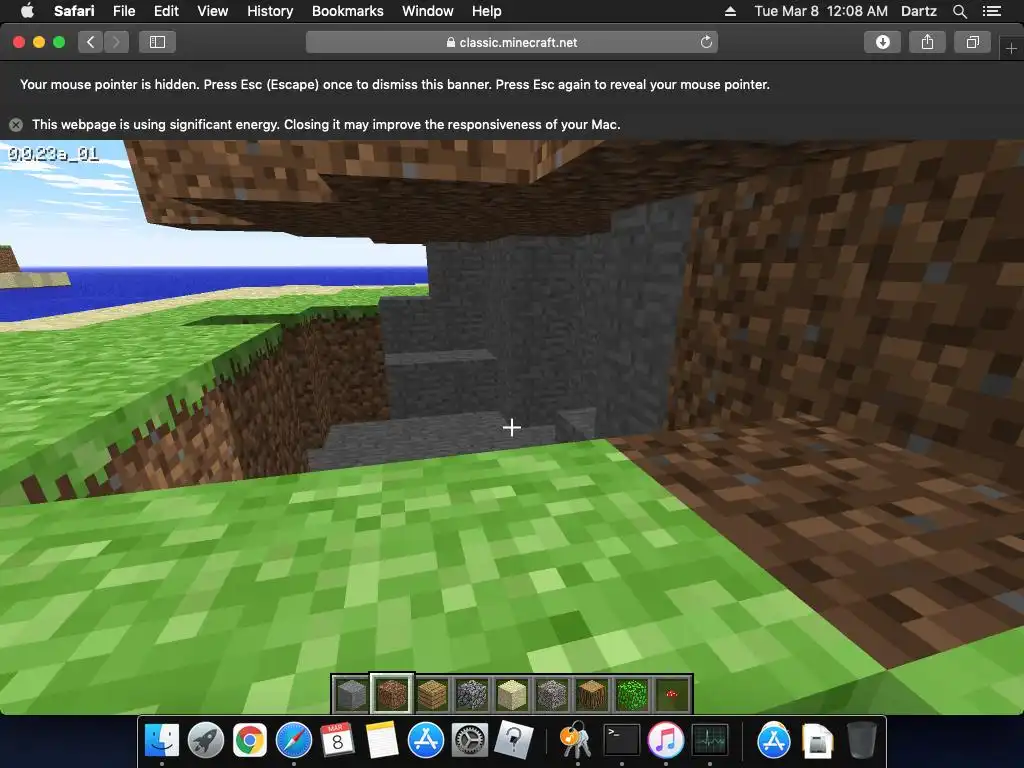Select the sand block hotbar slot
1024x768 pixels.
tap(512, 694)
